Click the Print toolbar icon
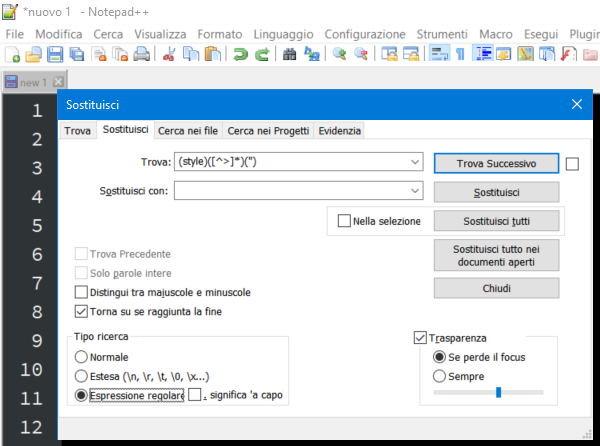The width and height of the screenshot is (600, 446). click(141, 54)
